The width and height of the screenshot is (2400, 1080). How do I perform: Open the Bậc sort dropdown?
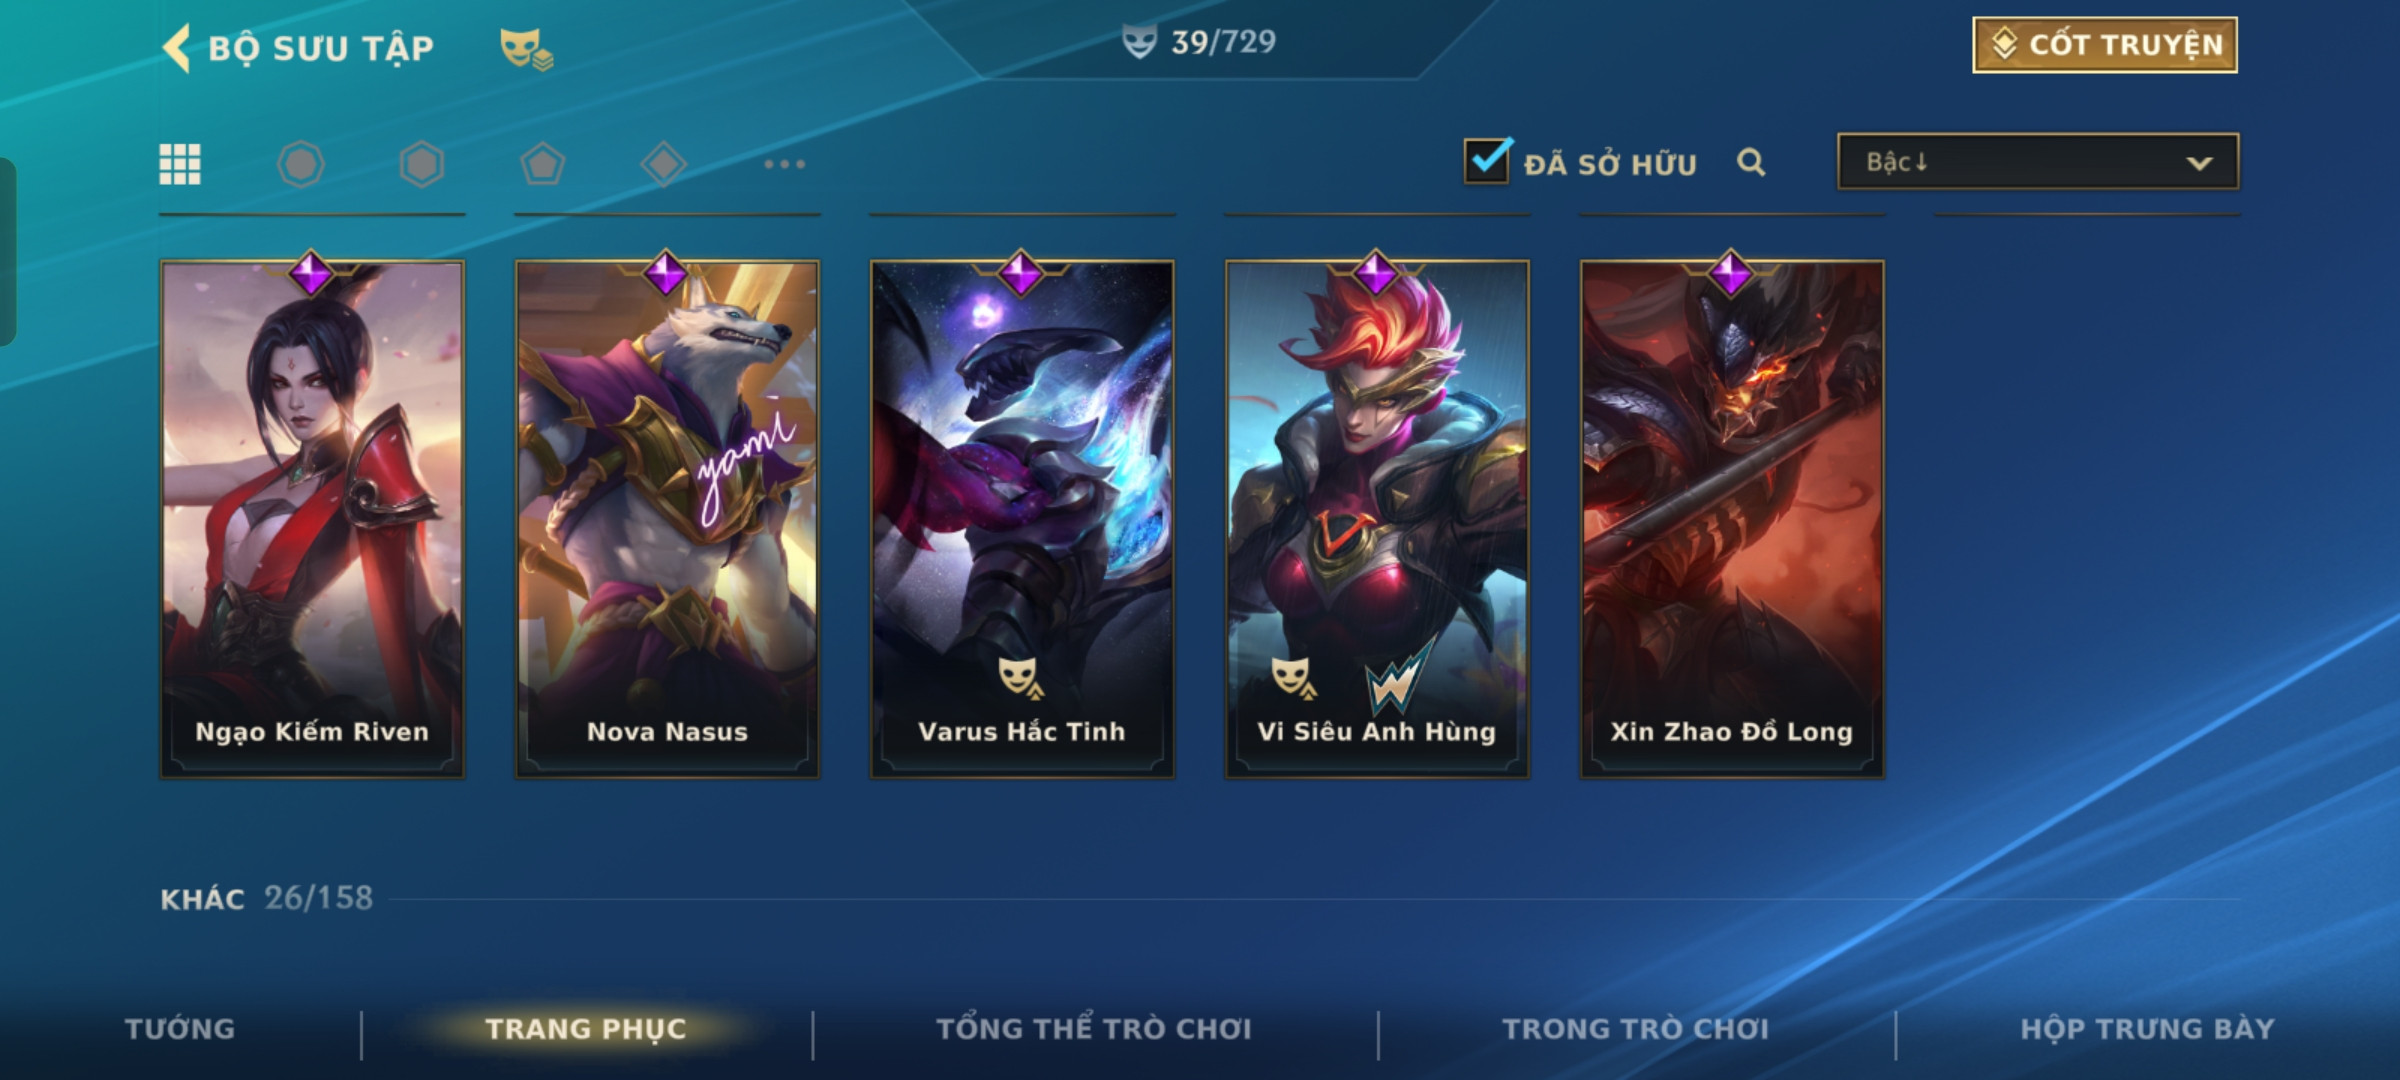click(2038, 162)
